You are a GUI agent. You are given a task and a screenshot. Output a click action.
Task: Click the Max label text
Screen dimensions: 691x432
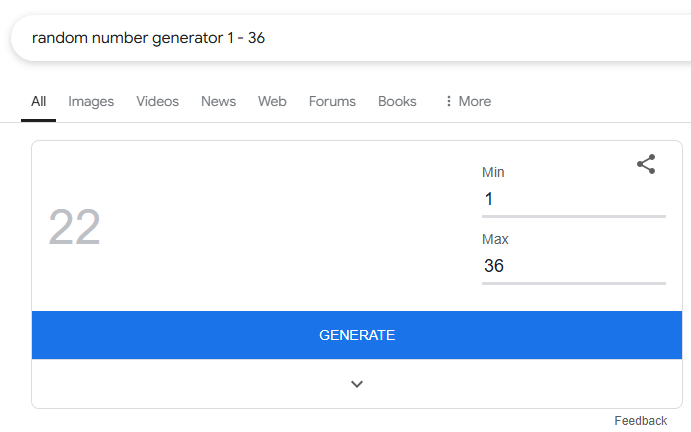495,239
